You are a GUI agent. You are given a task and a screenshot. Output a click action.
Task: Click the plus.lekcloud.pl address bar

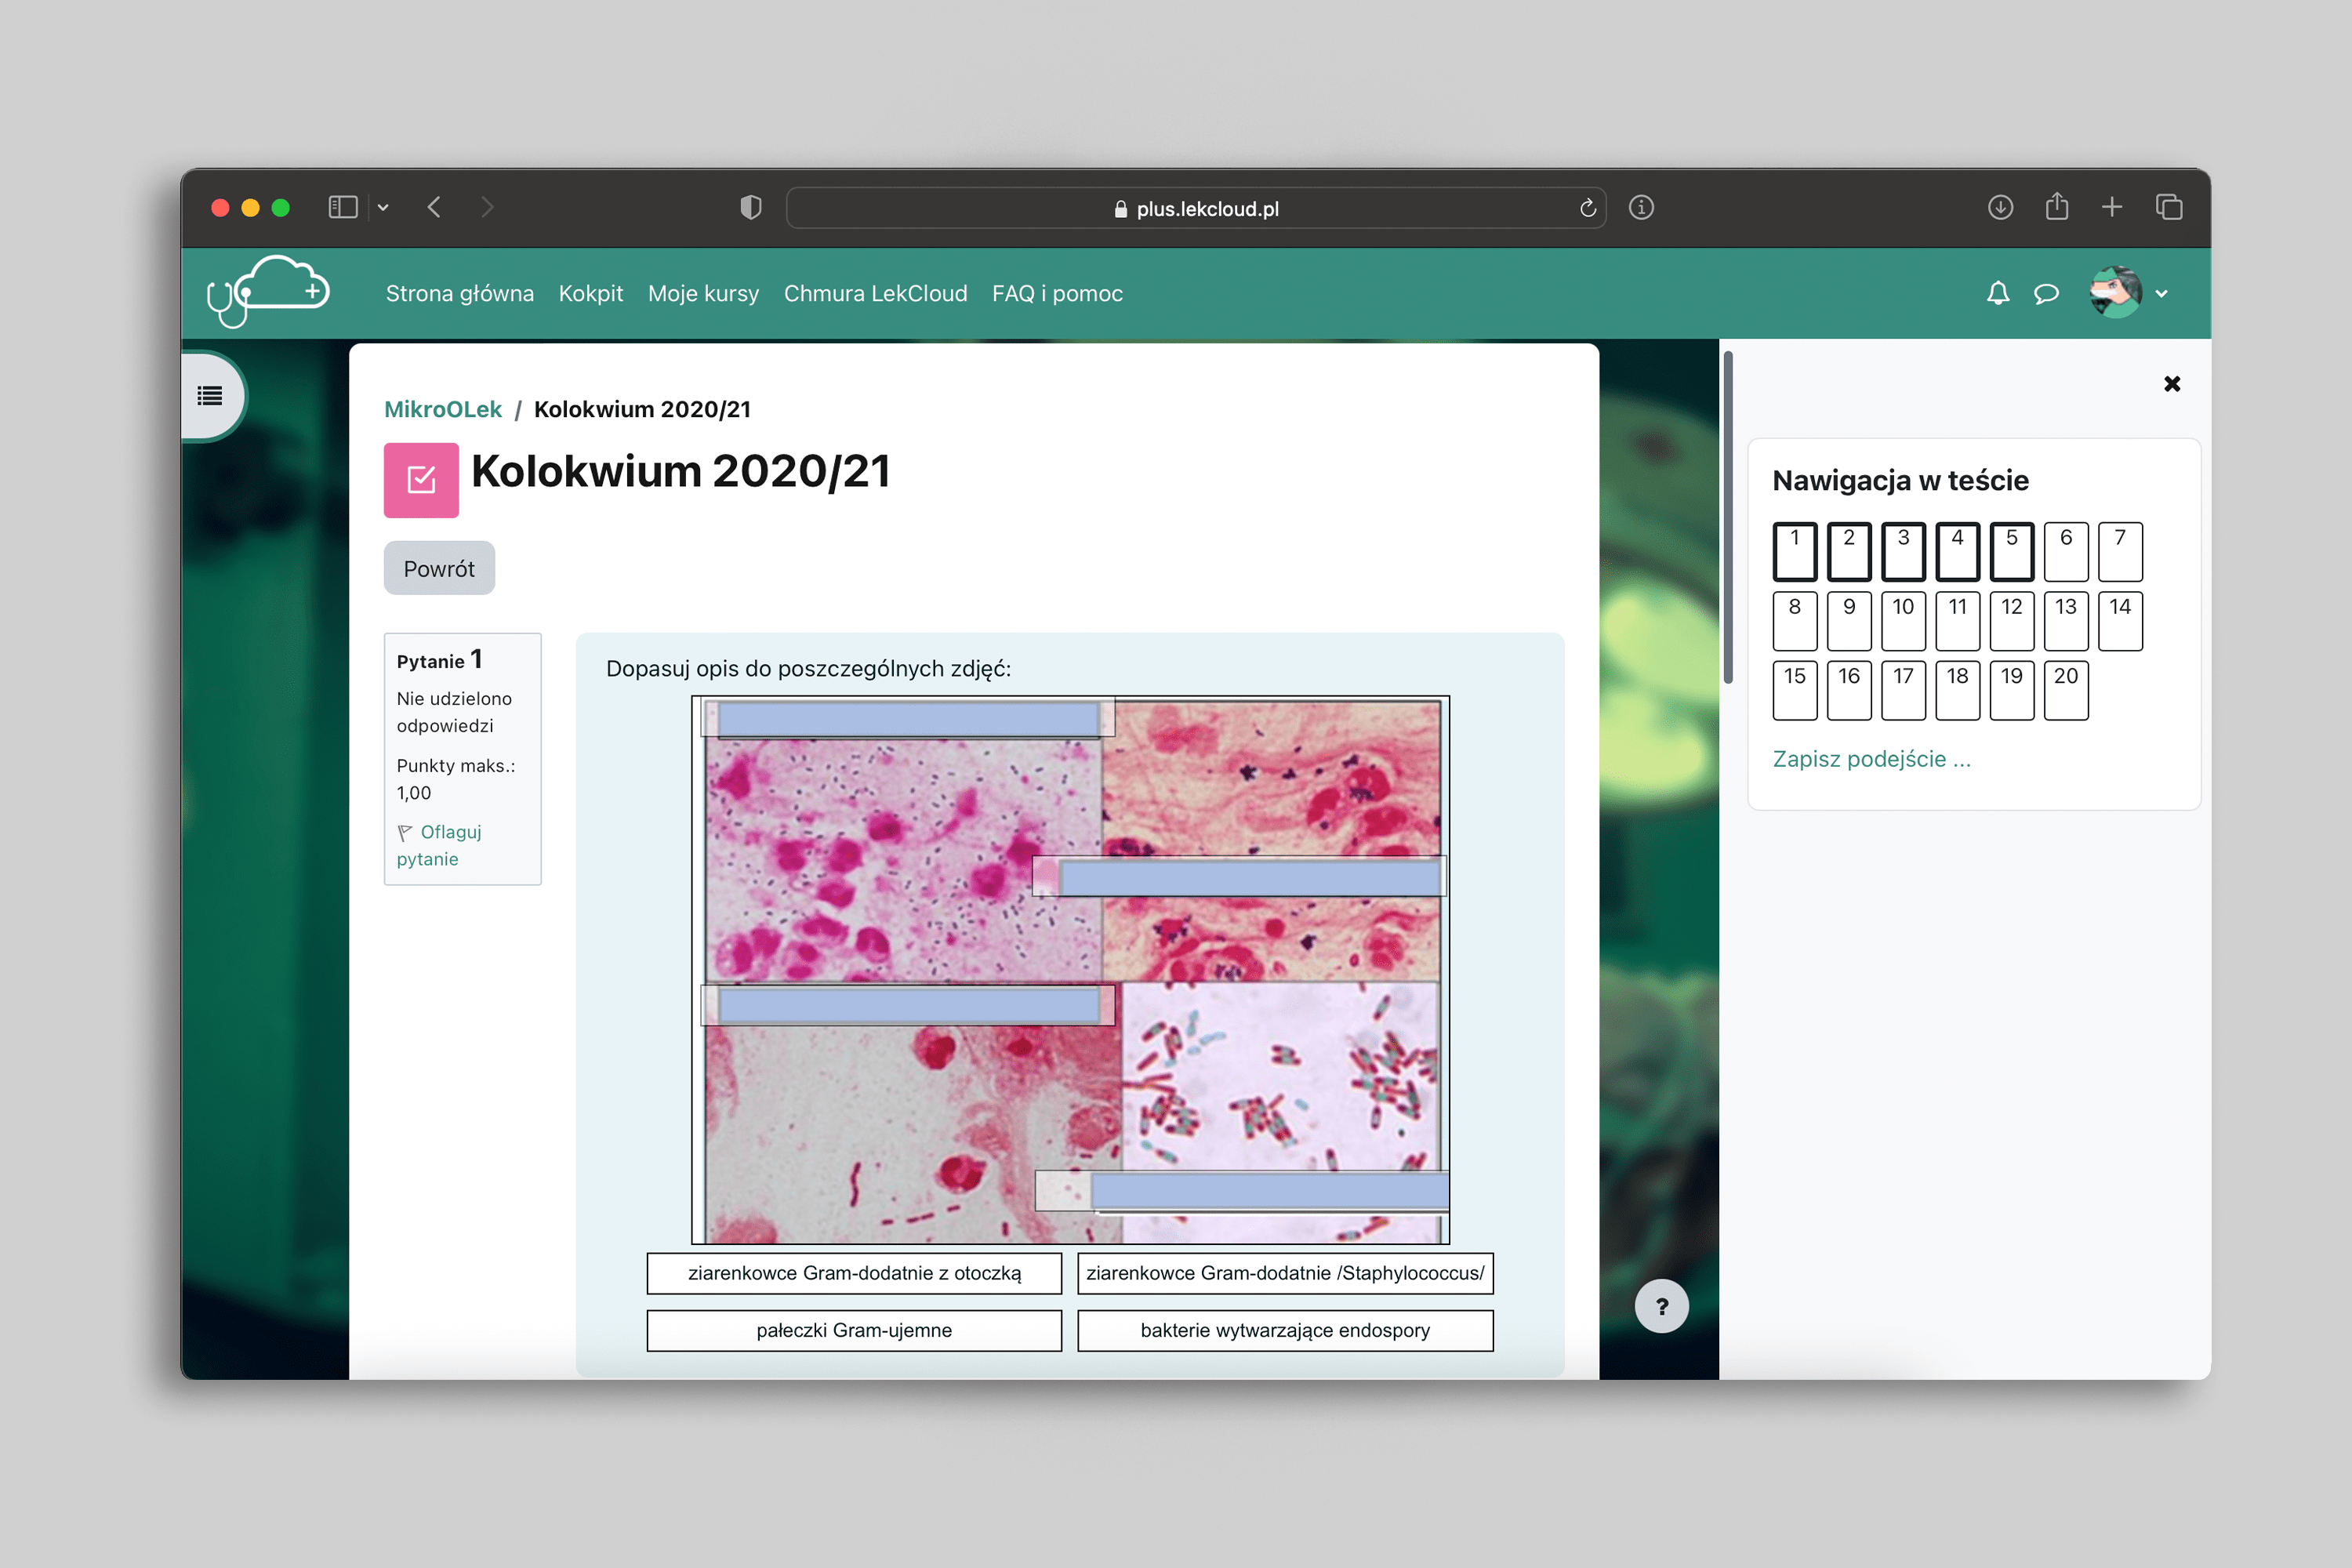1196,208
